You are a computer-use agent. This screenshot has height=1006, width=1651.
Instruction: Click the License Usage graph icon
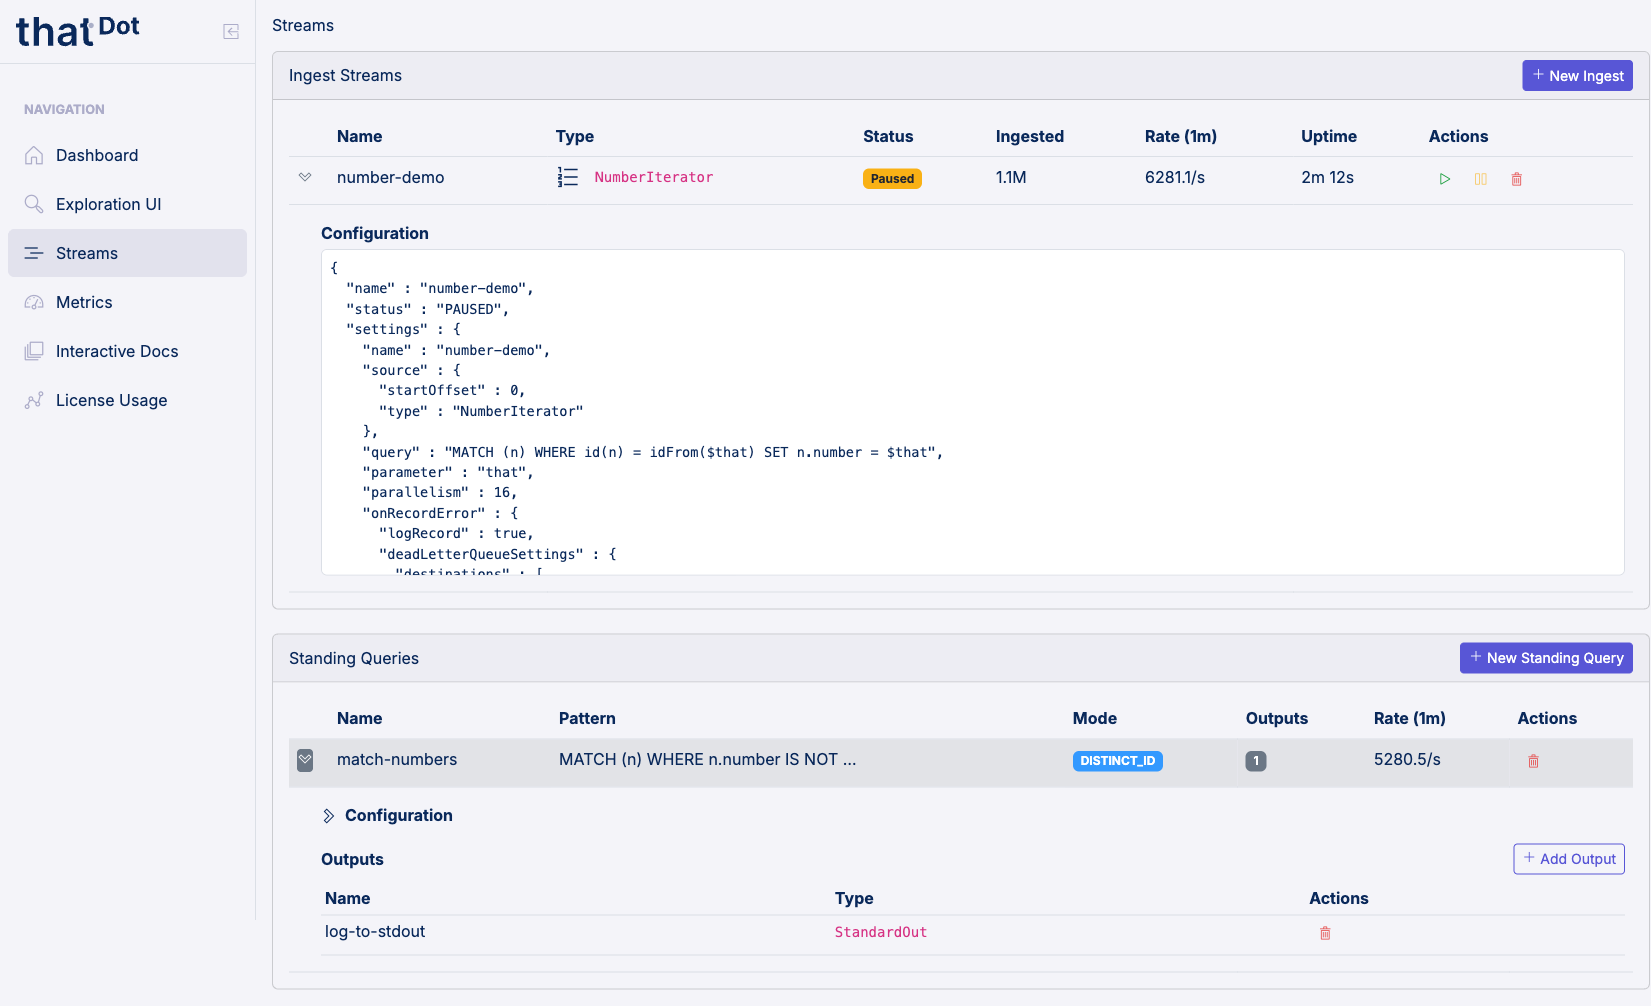point(34,400)
